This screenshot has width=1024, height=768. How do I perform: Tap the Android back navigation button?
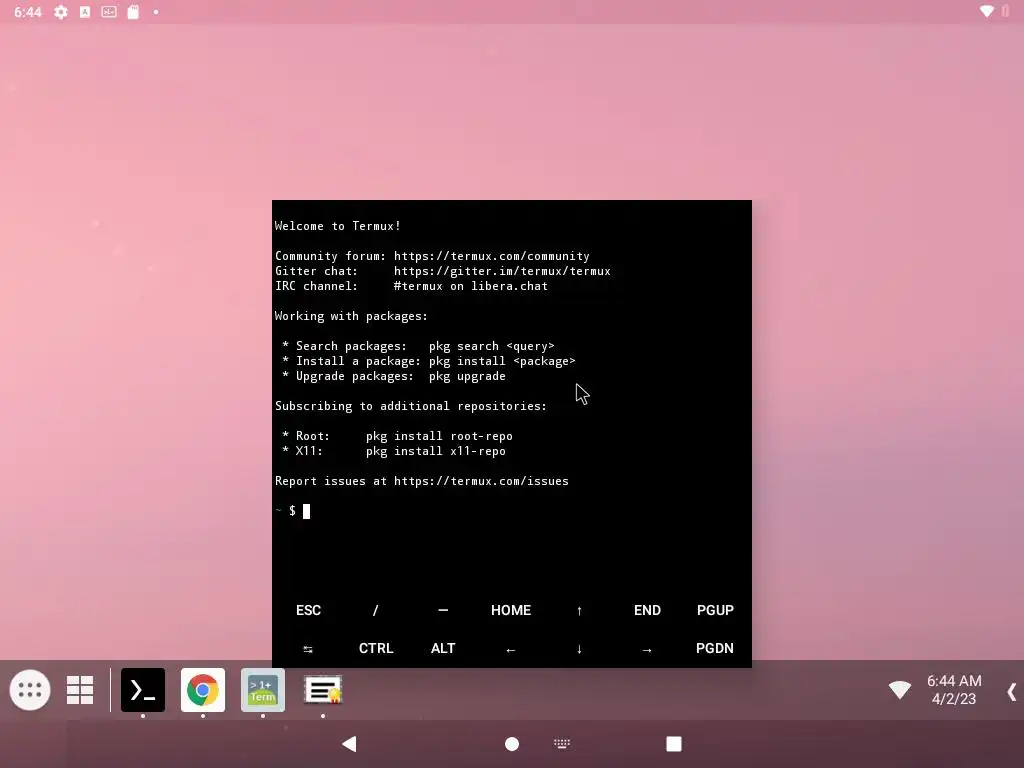[349, 744]
